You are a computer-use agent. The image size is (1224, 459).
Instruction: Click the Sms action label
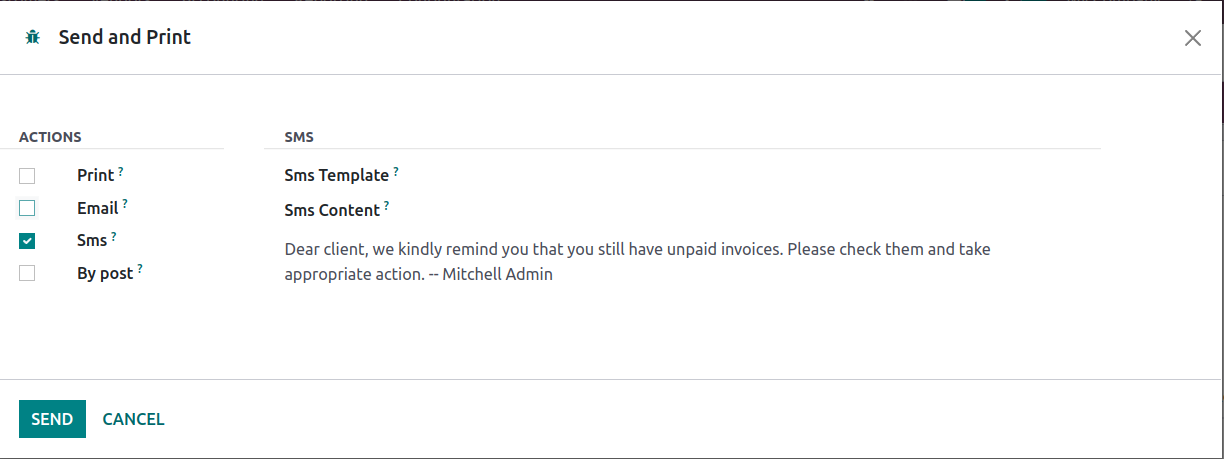click(92, 240)
